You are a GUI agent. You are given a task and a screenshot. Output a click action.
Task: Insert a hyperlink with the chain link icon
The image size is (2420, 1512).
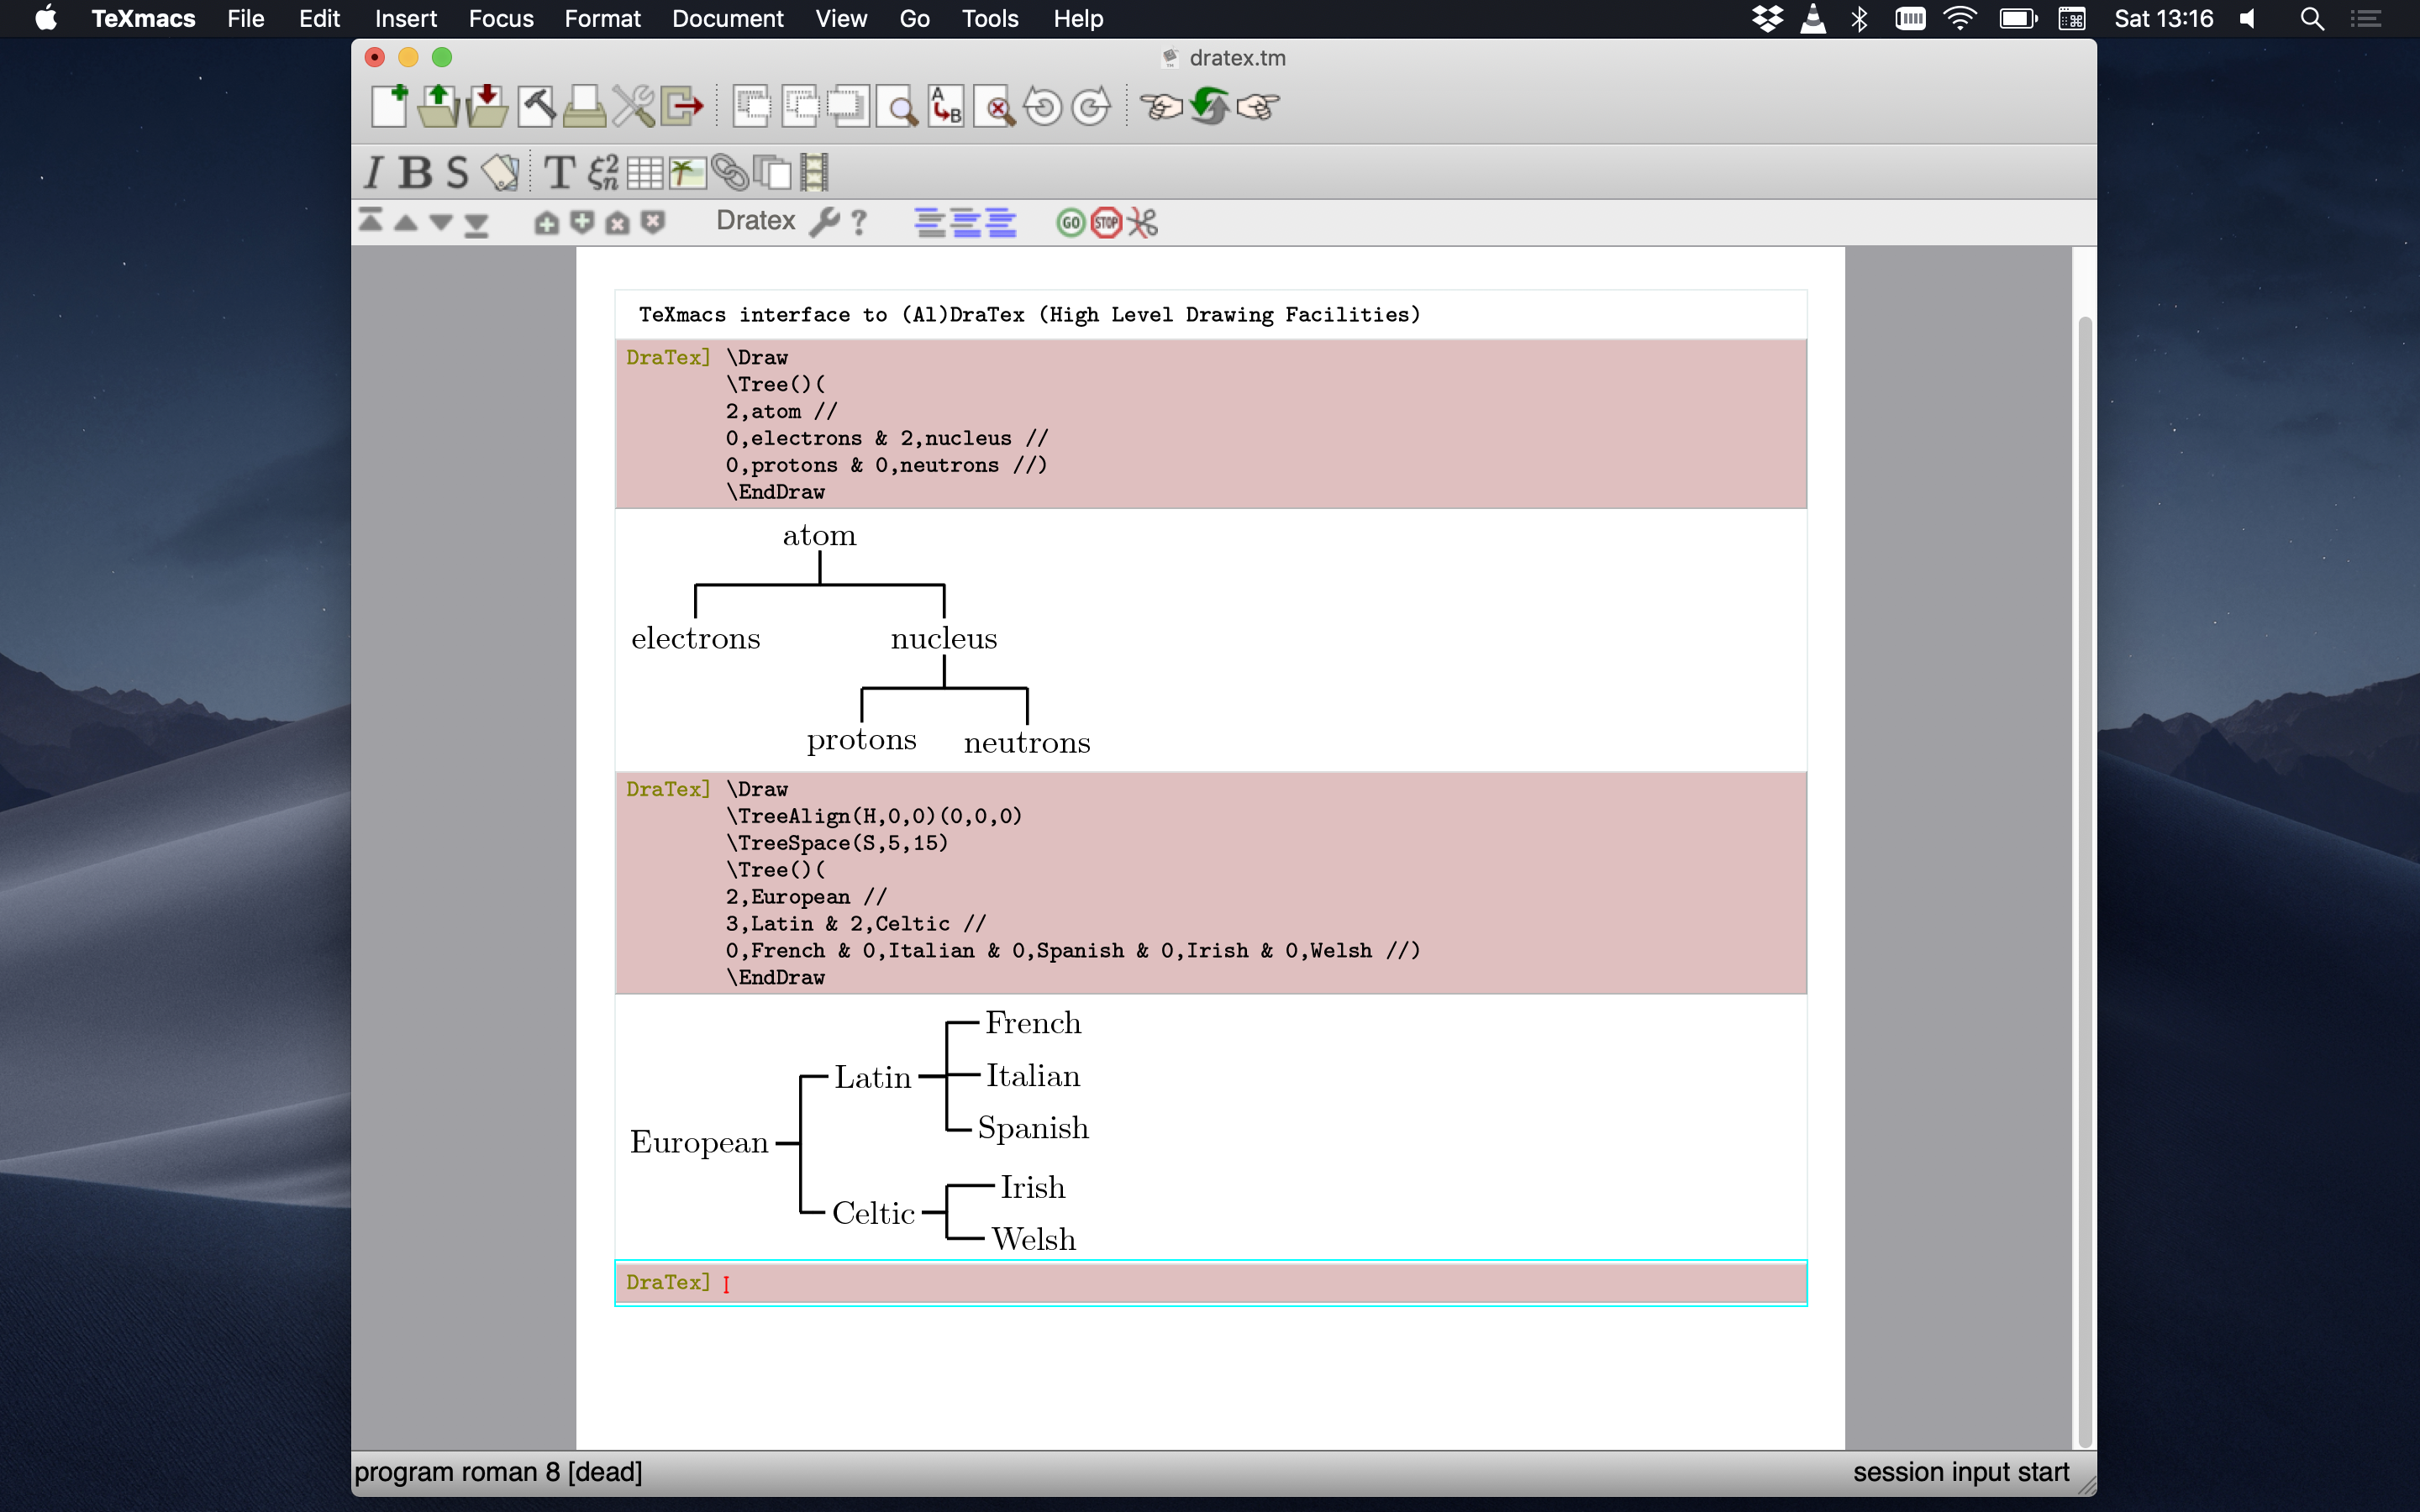730,172
